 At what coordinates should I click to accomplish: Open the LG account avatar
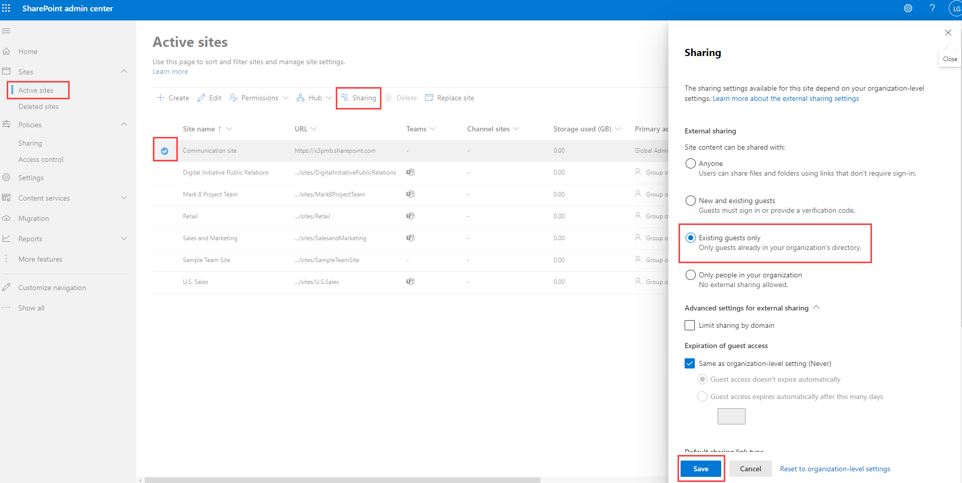tap(955, 9)
